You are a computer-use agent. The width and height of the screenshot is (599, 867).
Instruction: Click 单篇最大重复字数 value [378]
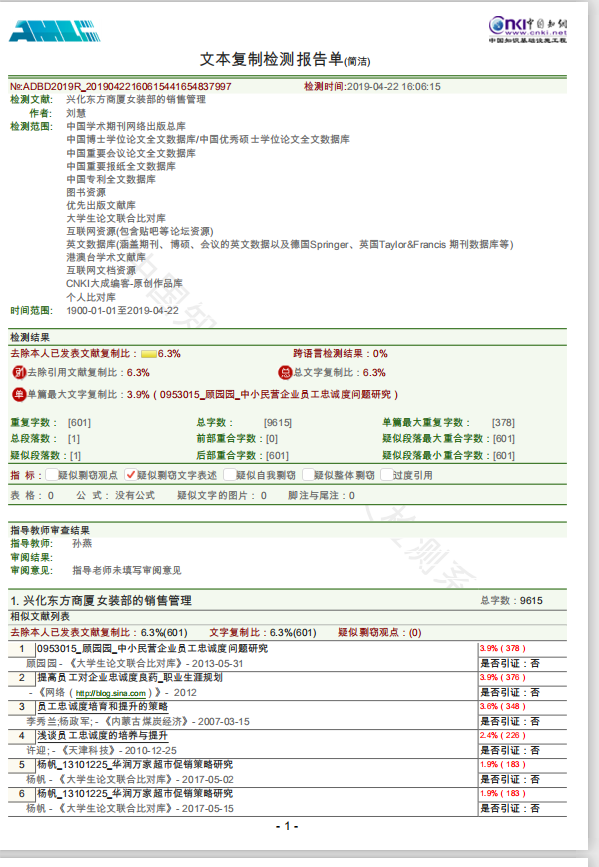coord(503,422)
